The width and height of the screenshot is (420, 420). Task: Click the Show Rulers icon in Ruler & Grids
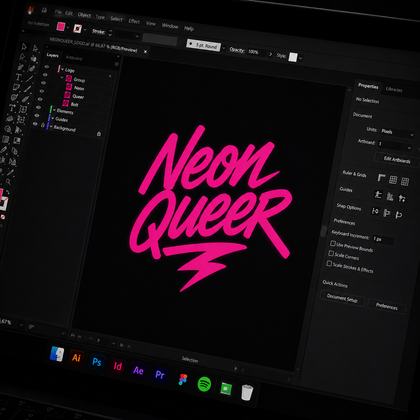381,178
